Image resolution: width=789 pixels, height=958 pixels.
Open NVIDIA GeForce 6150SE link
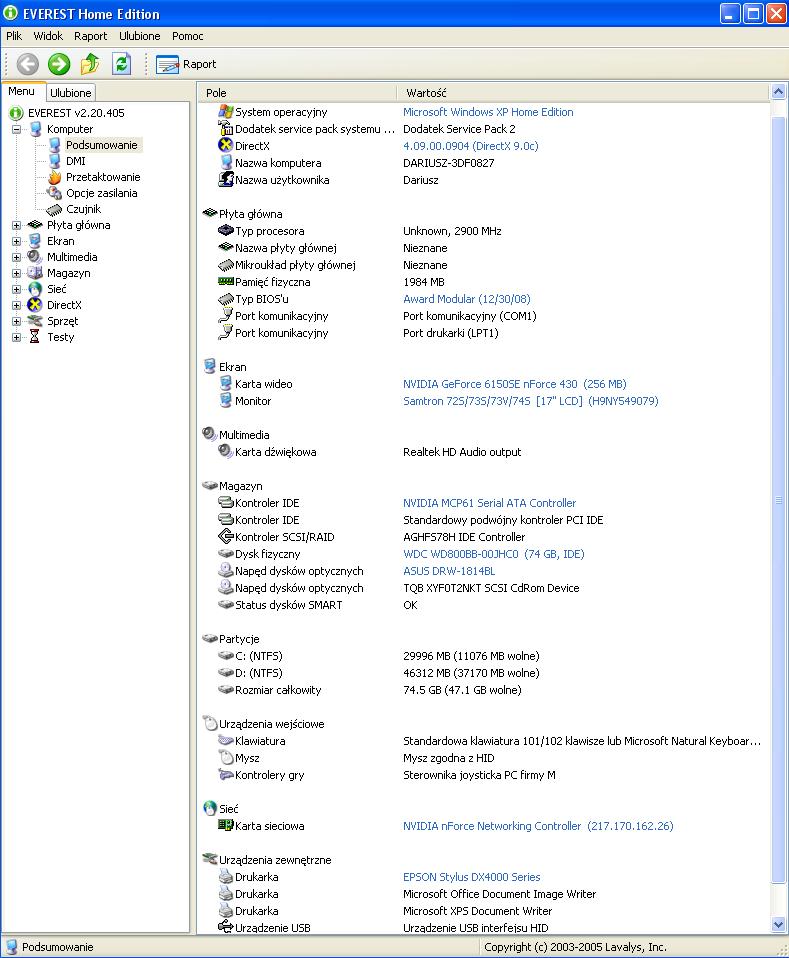515,384
